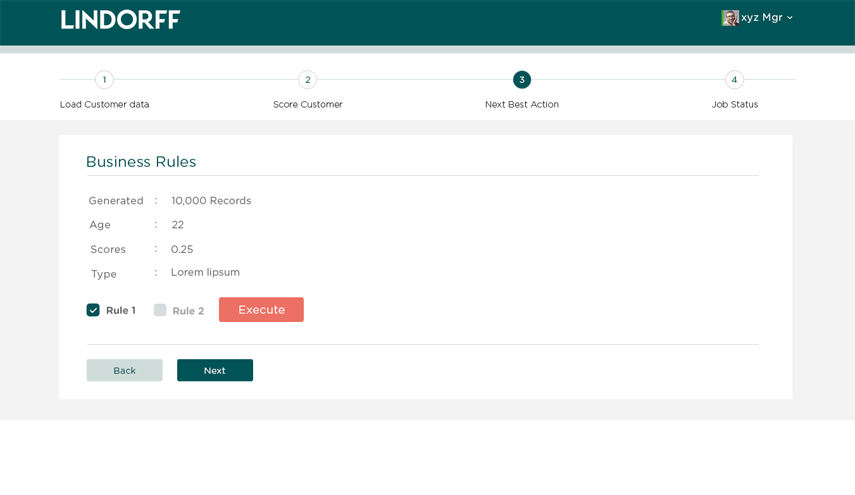Select step circle number 1
This screenshot has width=855, height=495.
click(104, 80)
